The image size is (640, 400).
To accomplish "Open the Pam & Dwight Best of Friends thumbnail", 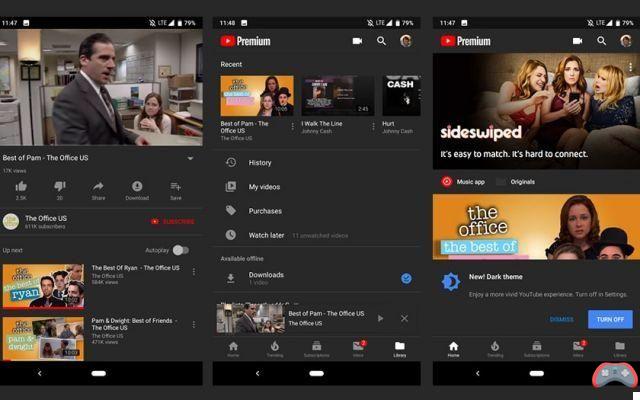I will tap(43, 339).
